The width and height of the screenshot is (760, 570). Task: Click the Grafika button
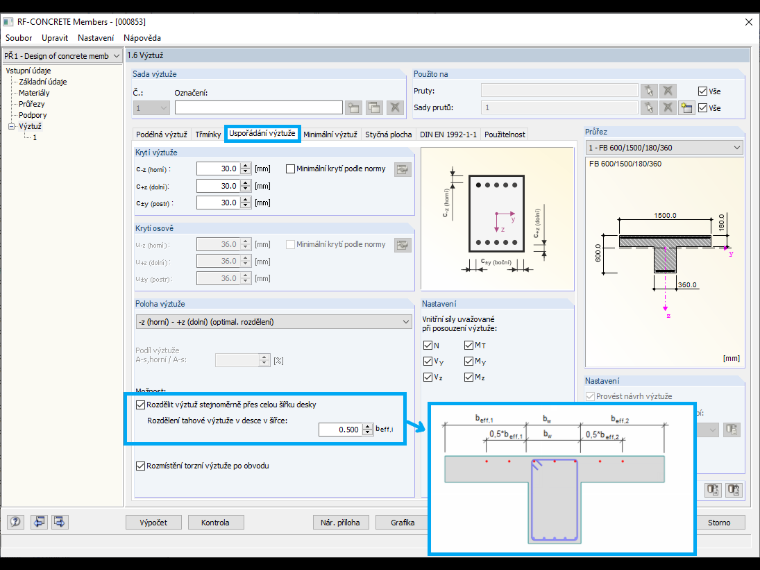pyautogui.click(x=402, y=522)
